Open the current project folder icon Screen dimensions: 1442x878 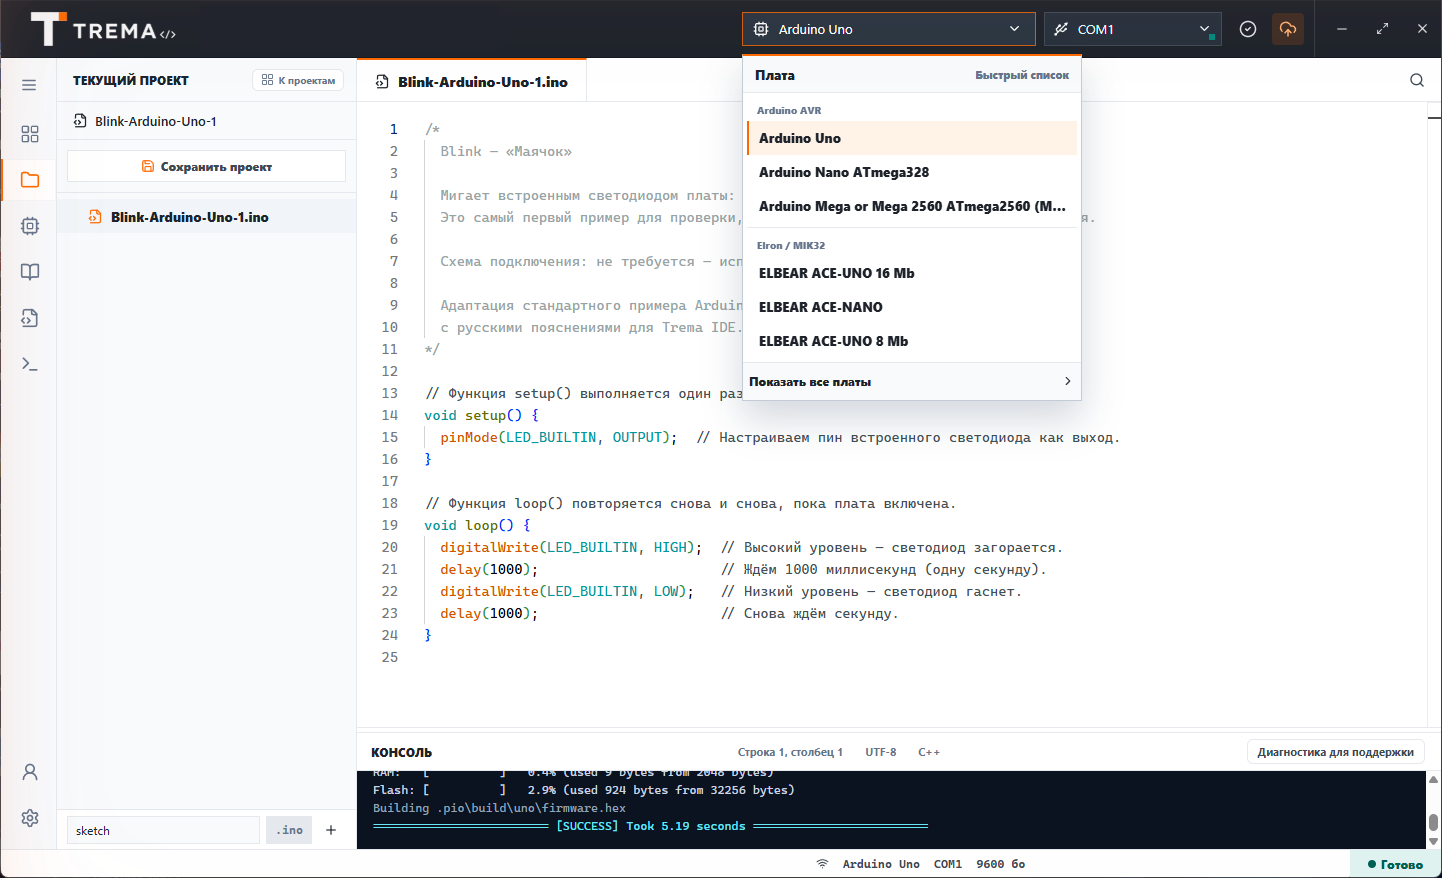[x=30, y=180]
